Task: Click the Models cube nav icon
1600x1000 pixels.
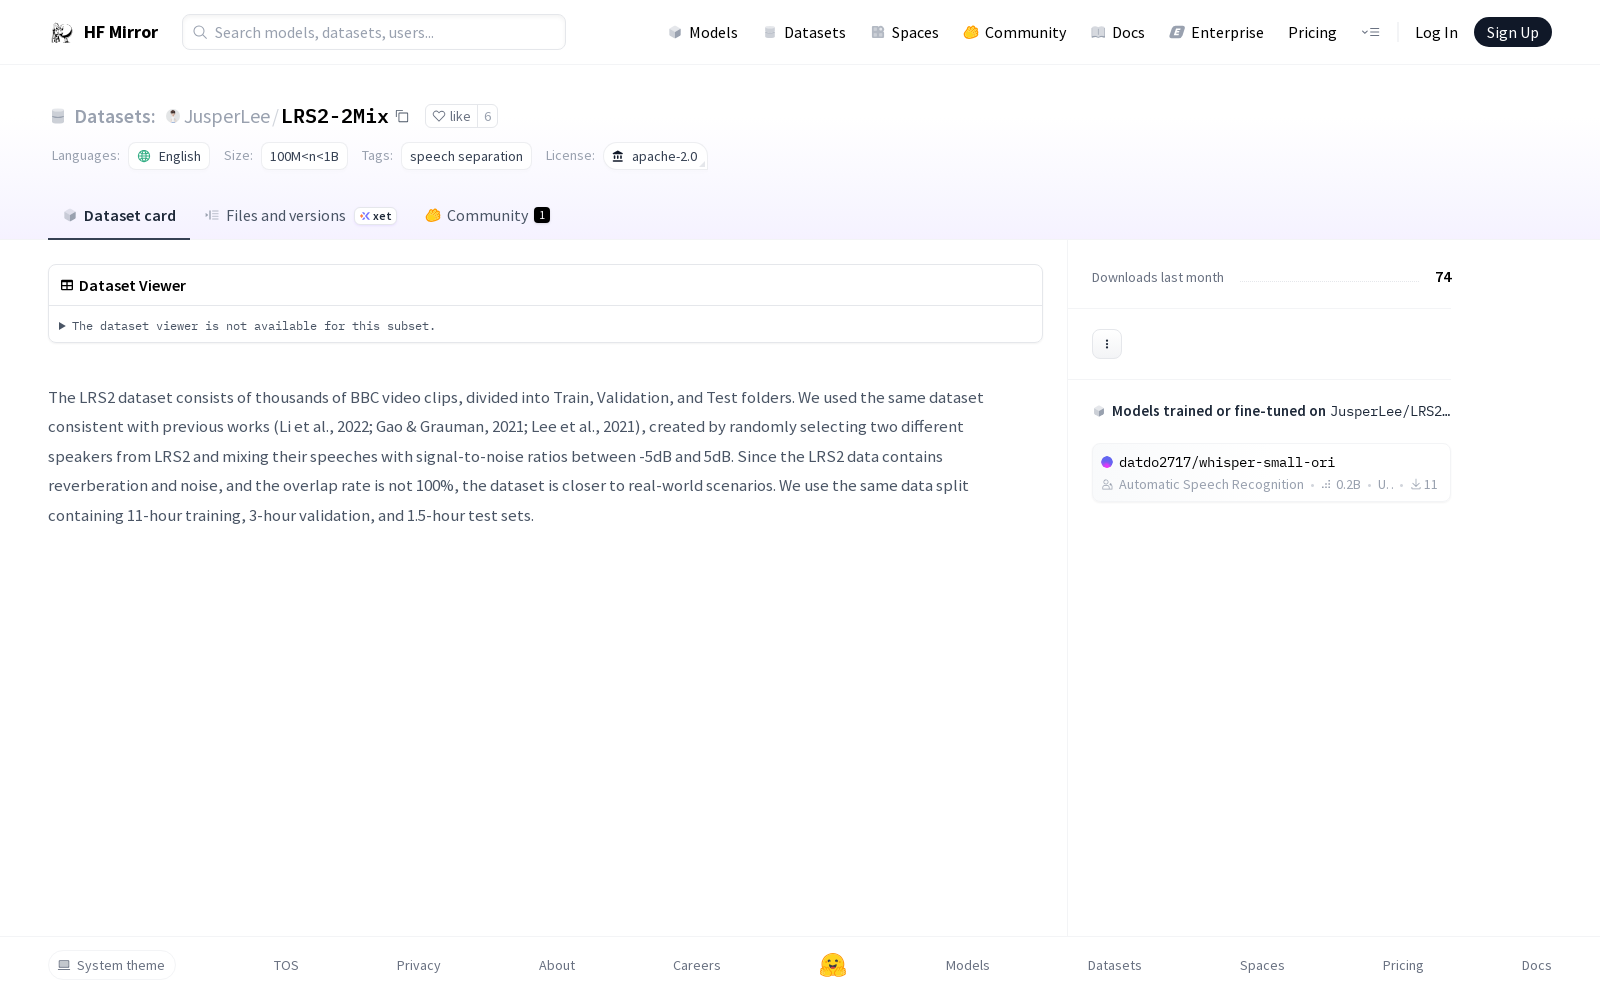Action: pos(675,32)
